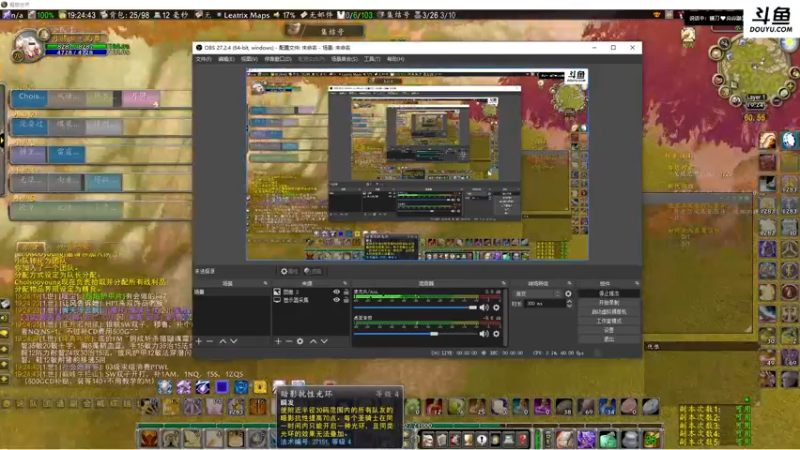Hide the 图像 2 source
The width and height of the screenshot is (800, 450).
click(x=336, y=292)
